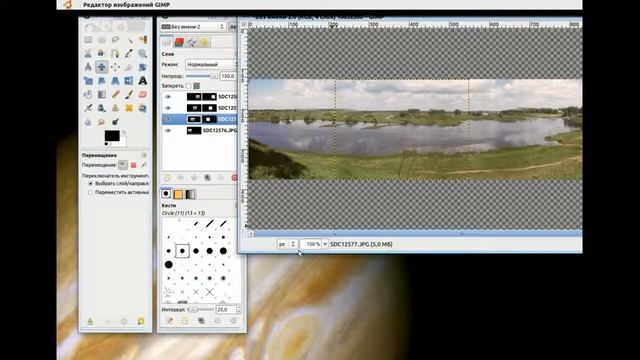
Task: Select the Pencil tool
Action: (115, 94)
